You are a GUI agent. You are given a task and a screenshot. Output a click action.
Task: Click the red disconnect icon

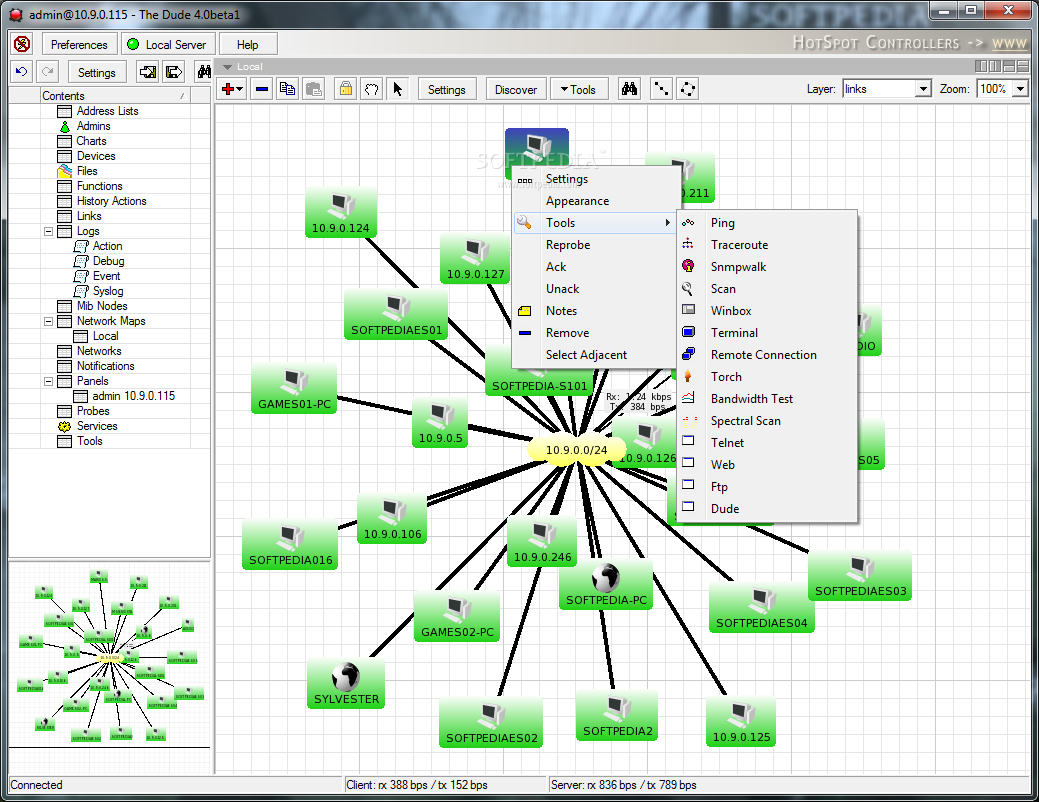tap(22, 44)
